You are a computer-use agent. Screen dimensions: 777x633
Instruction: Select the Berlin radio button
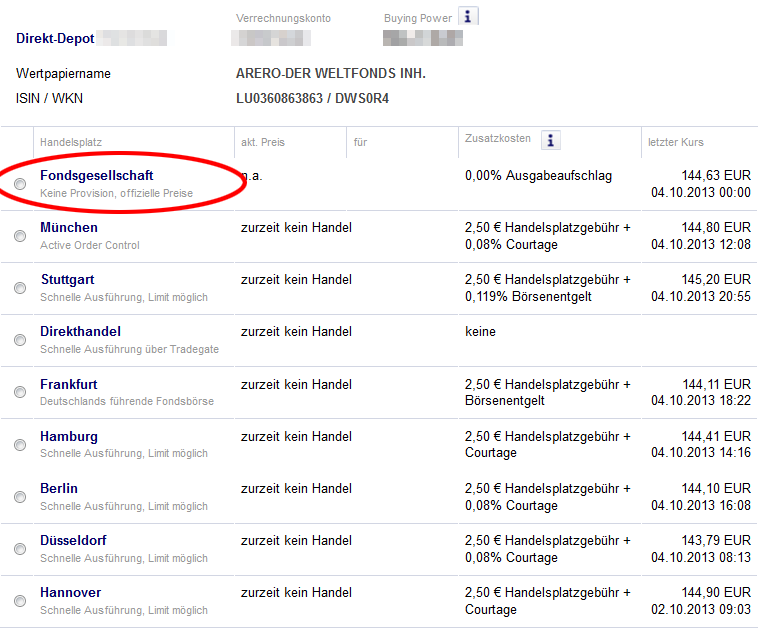point(20,497)
